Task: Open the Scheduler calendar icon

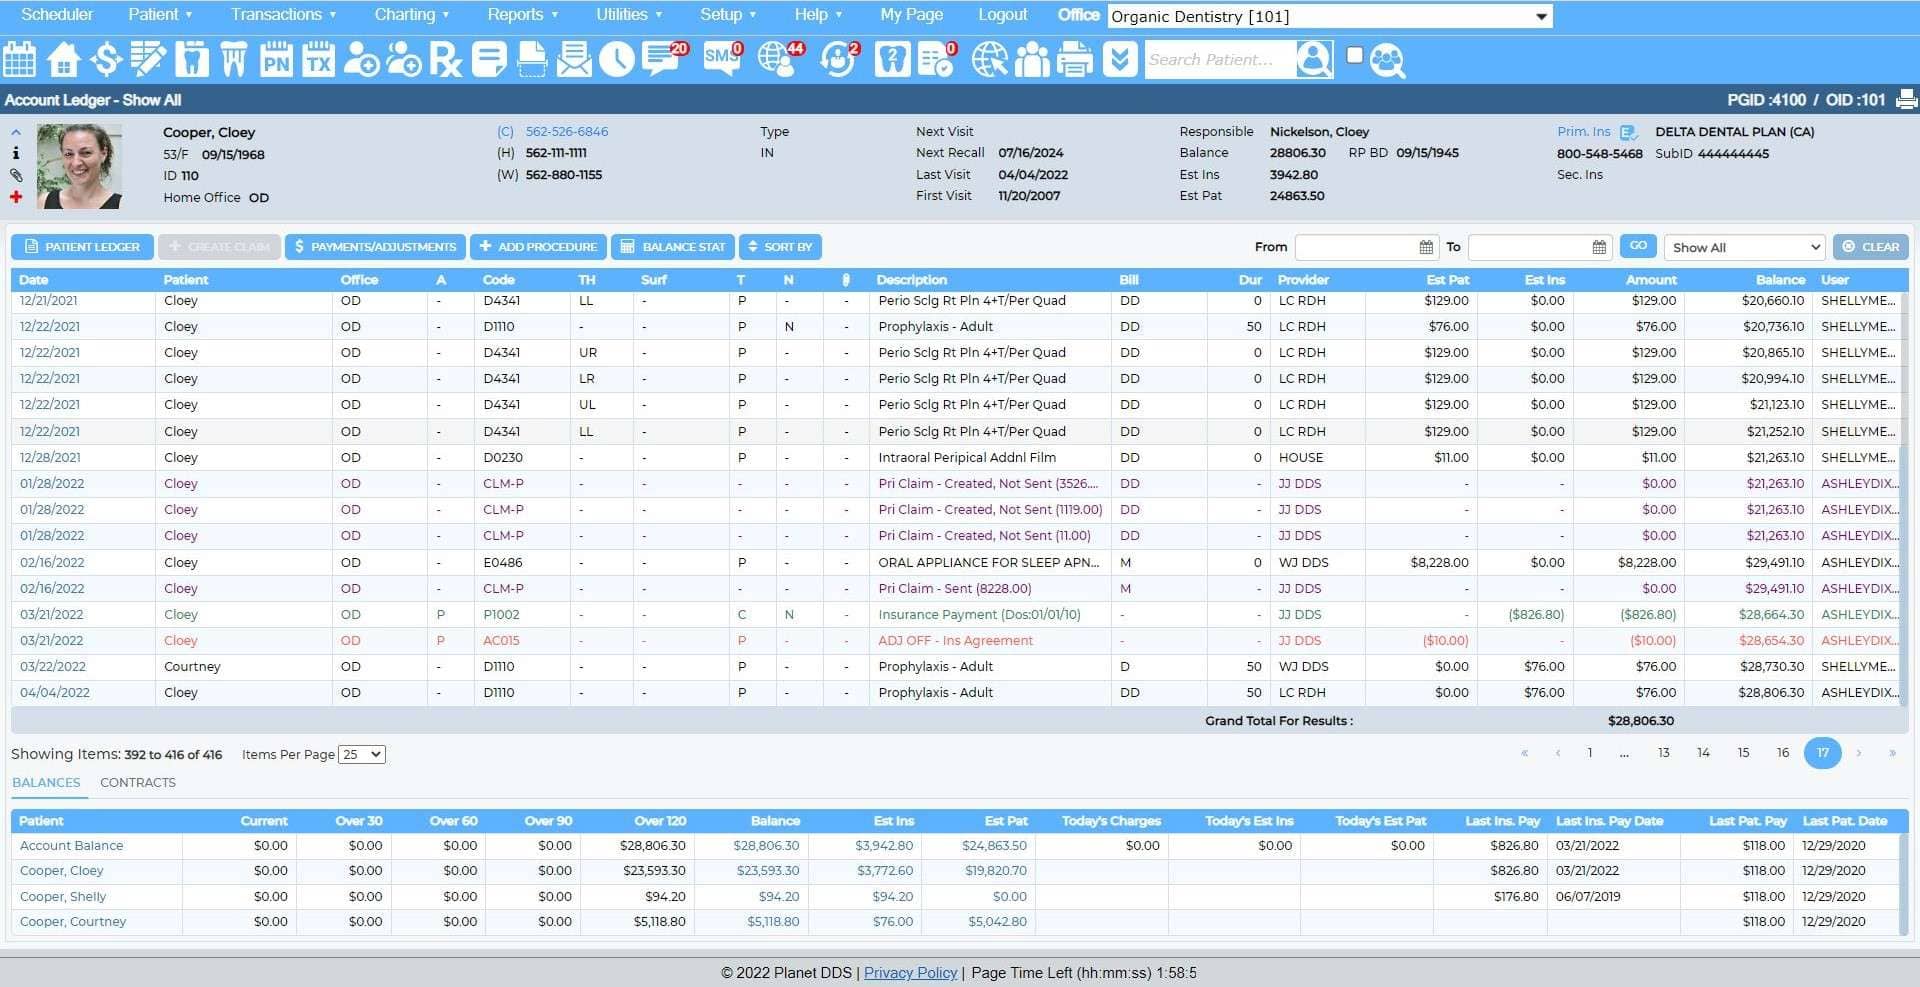Action: 18,60
